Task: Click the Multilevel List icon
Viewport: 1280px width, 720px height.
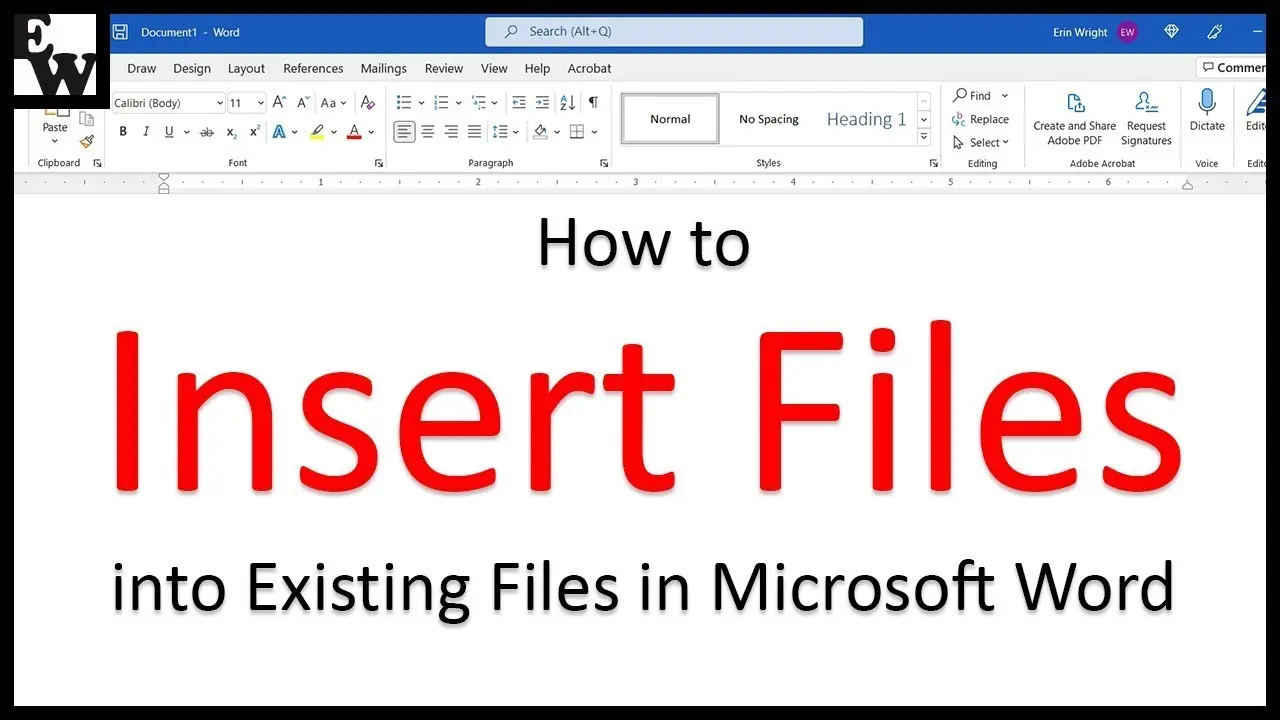Action: (478, 102)
